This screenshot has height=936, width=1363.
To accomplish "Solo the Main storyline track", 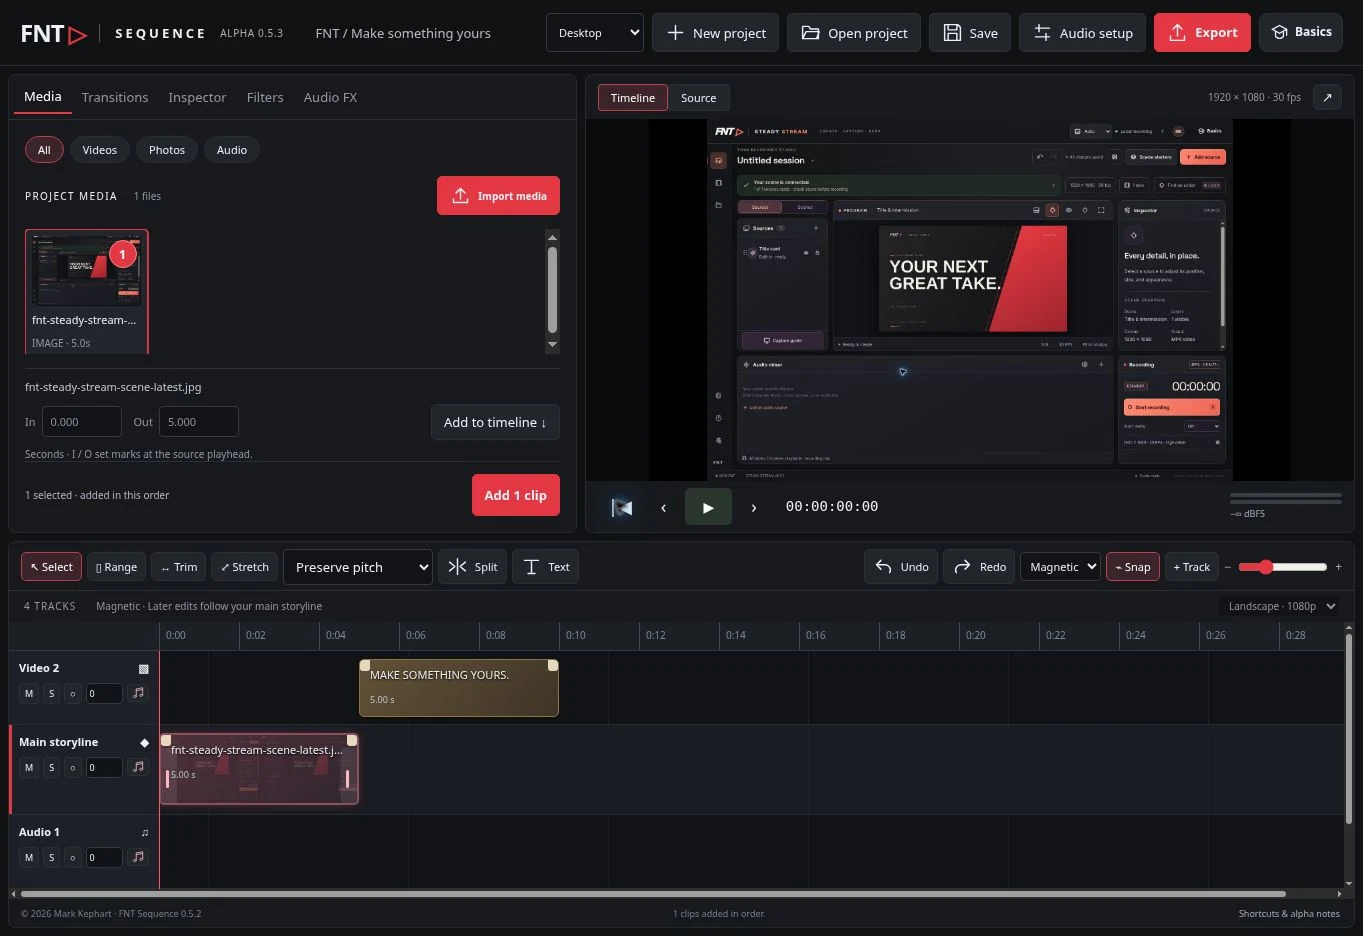I will tap(51, 767).
